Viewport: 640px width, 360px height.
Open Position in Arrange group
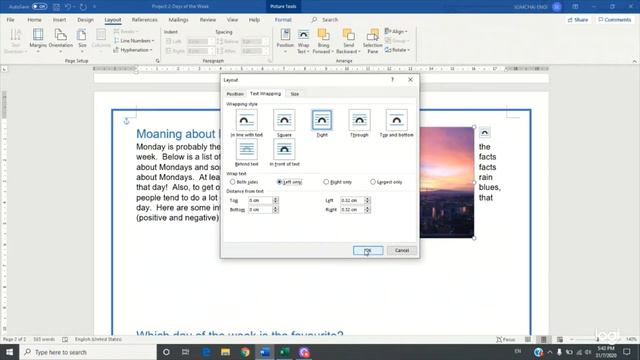tap(285, 41)
